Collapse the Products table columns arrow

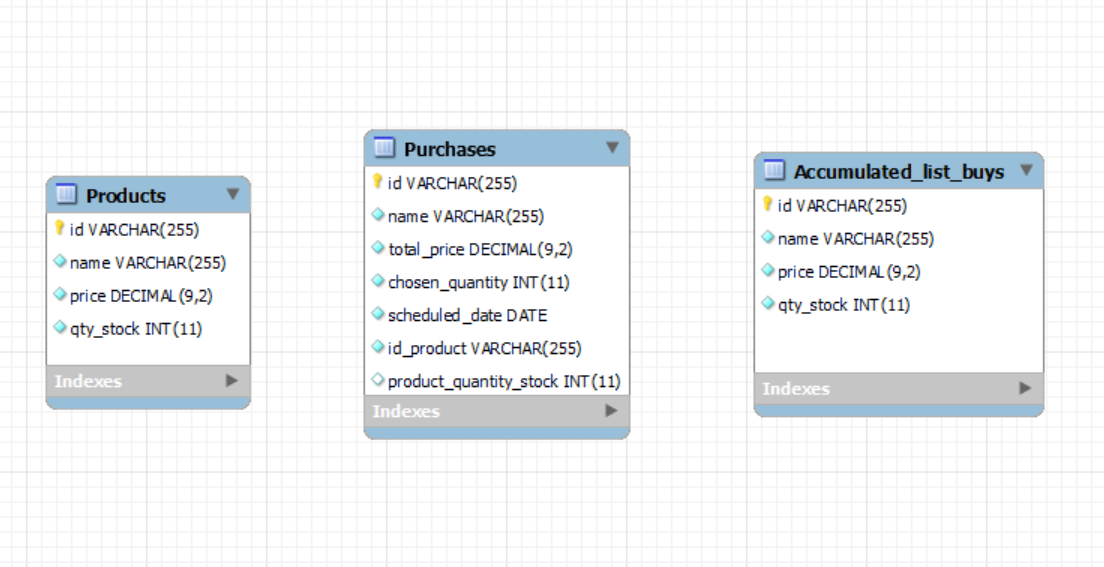click(233, 194)
